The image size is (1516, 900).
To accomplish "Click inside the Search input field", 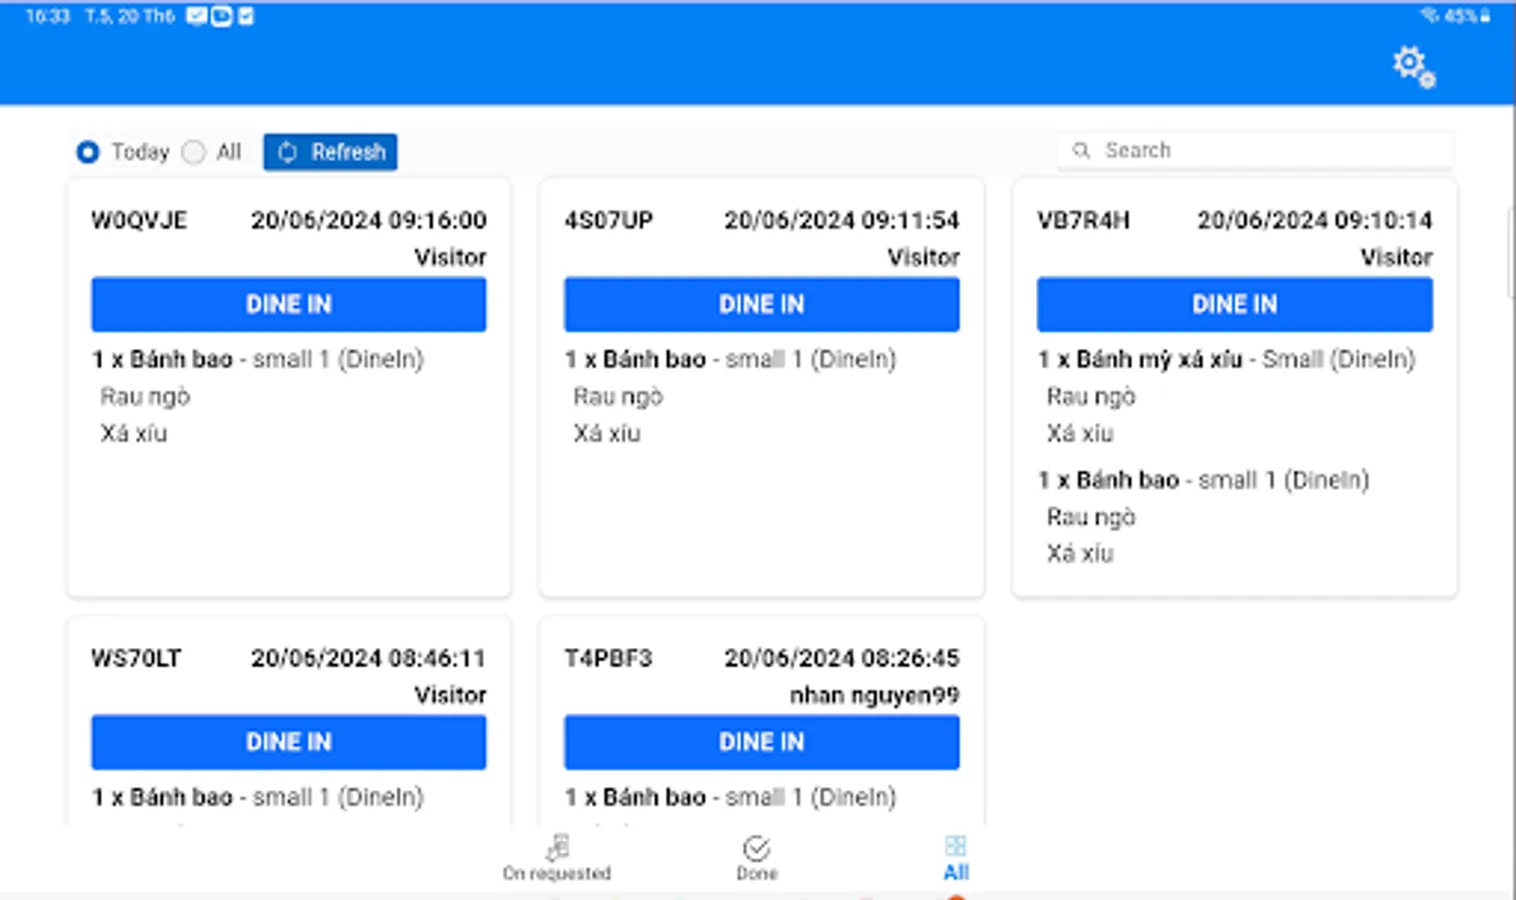I will click(1250, 150).
